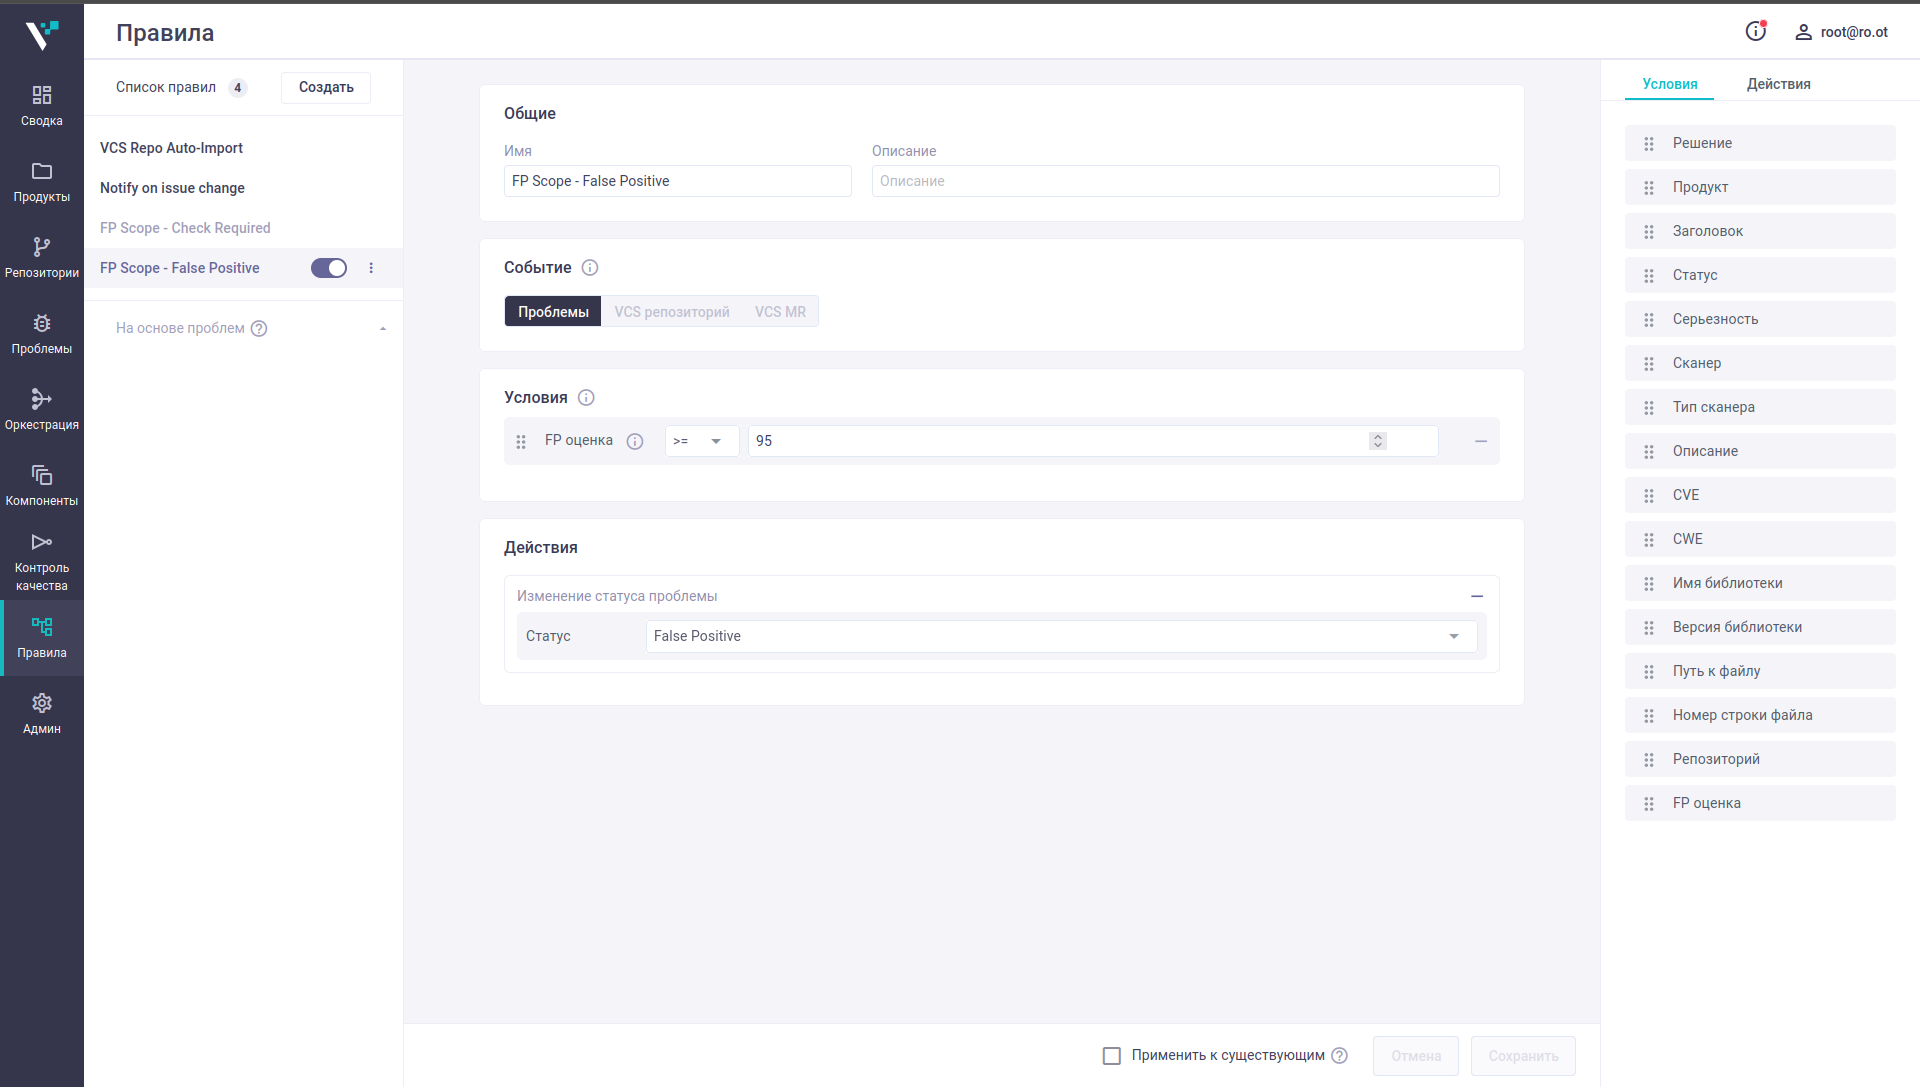This screenshot has height=1087, width=1920.
Task: Open the Админ settings gear
Action: click(41, 714)
